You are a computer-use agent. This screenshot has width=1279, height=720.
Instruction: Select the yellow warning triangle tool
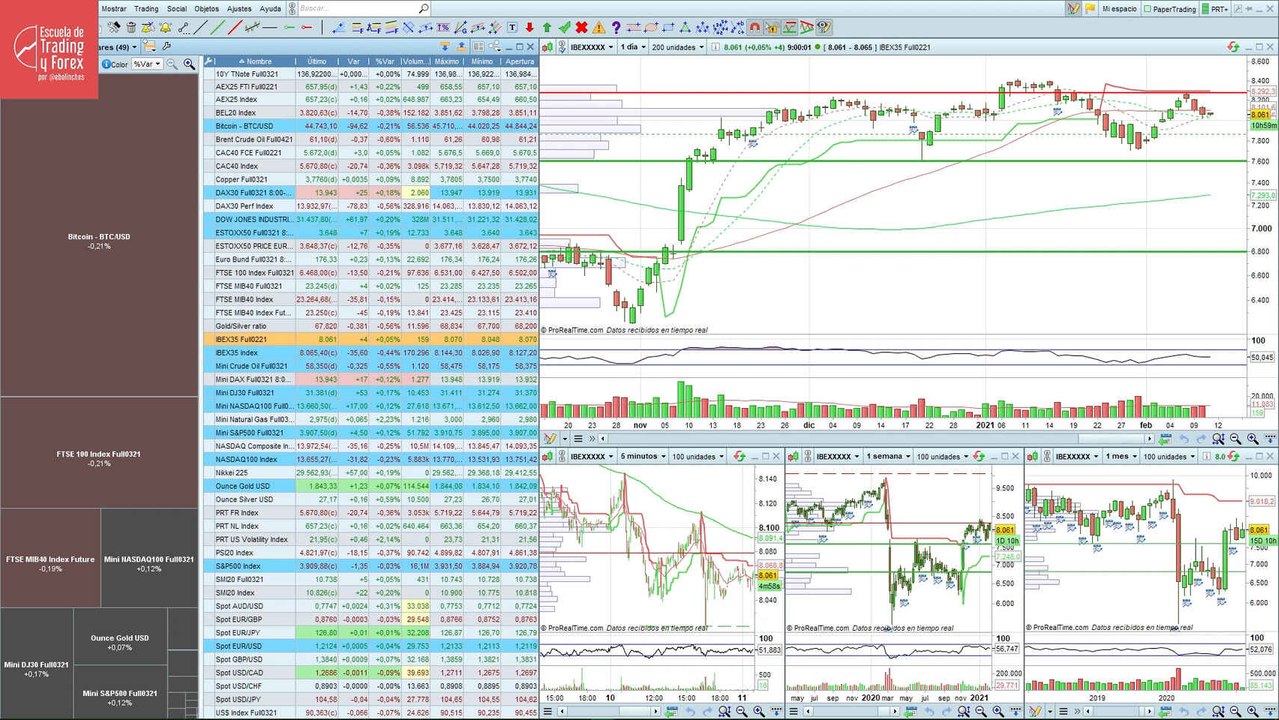pos(599,27)
